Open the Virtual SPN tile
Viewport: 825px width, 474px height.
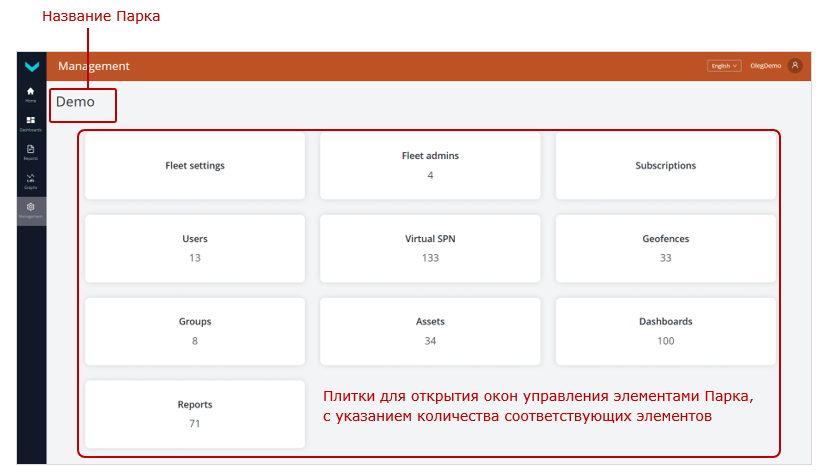[430, 248]
